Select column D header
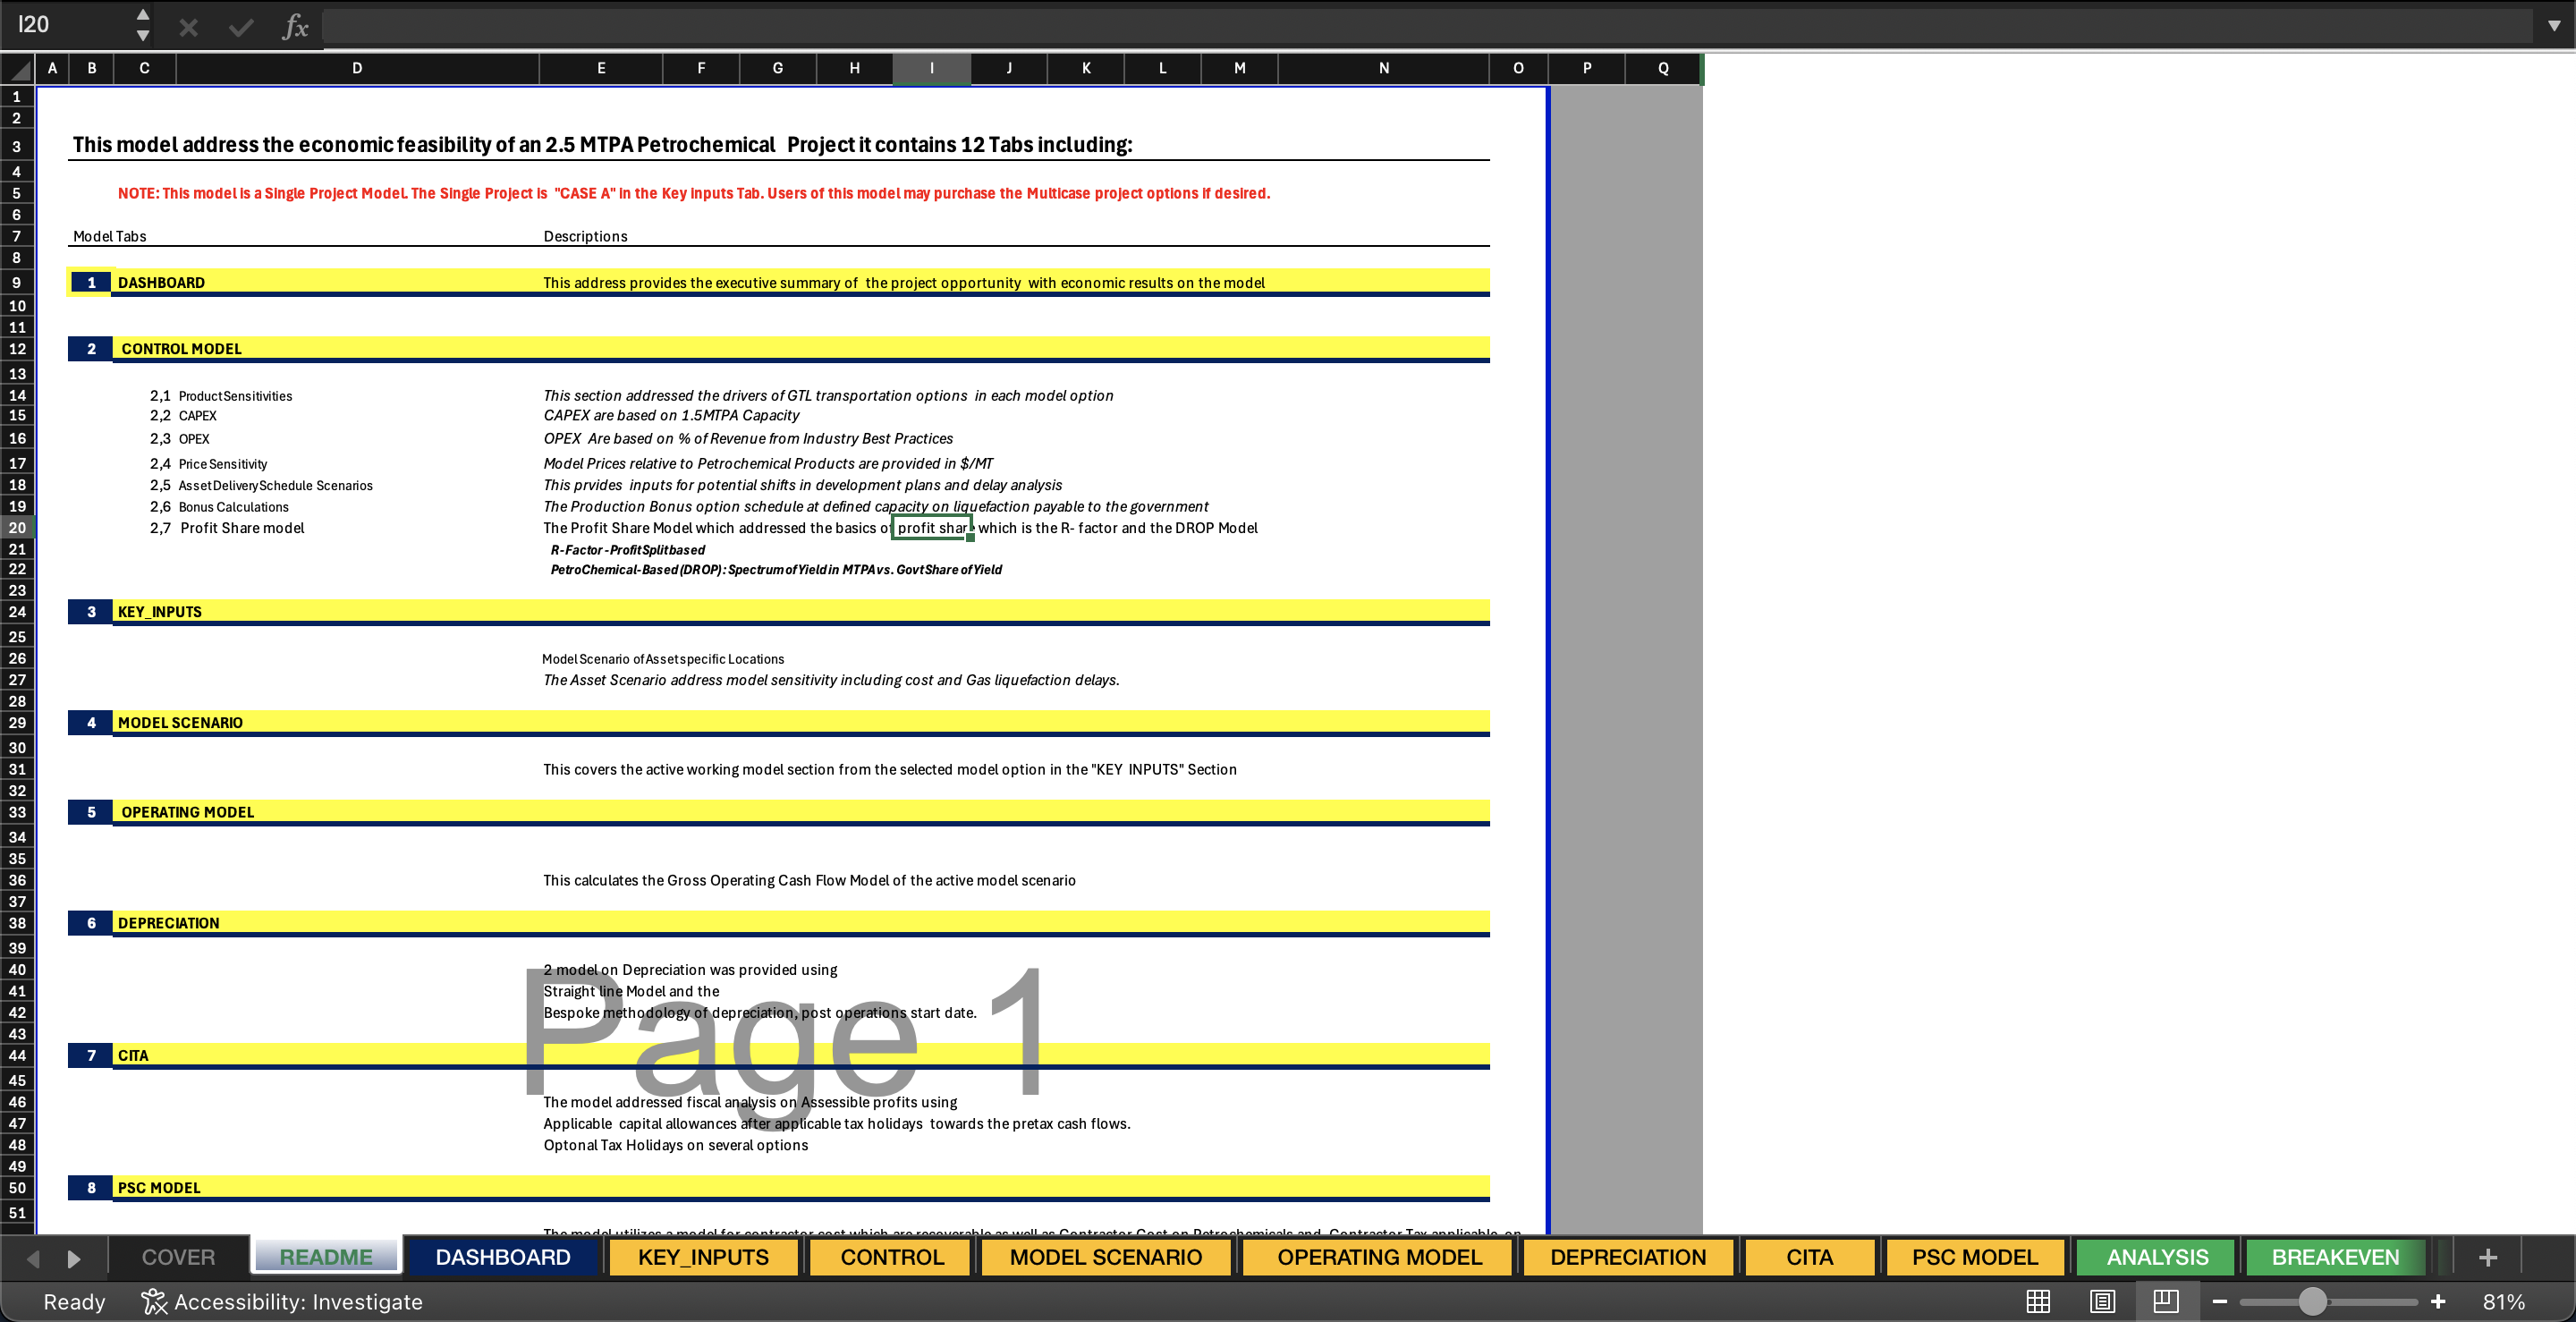The width and height of the screenshot is (2576, 1322). coord(357,68)
